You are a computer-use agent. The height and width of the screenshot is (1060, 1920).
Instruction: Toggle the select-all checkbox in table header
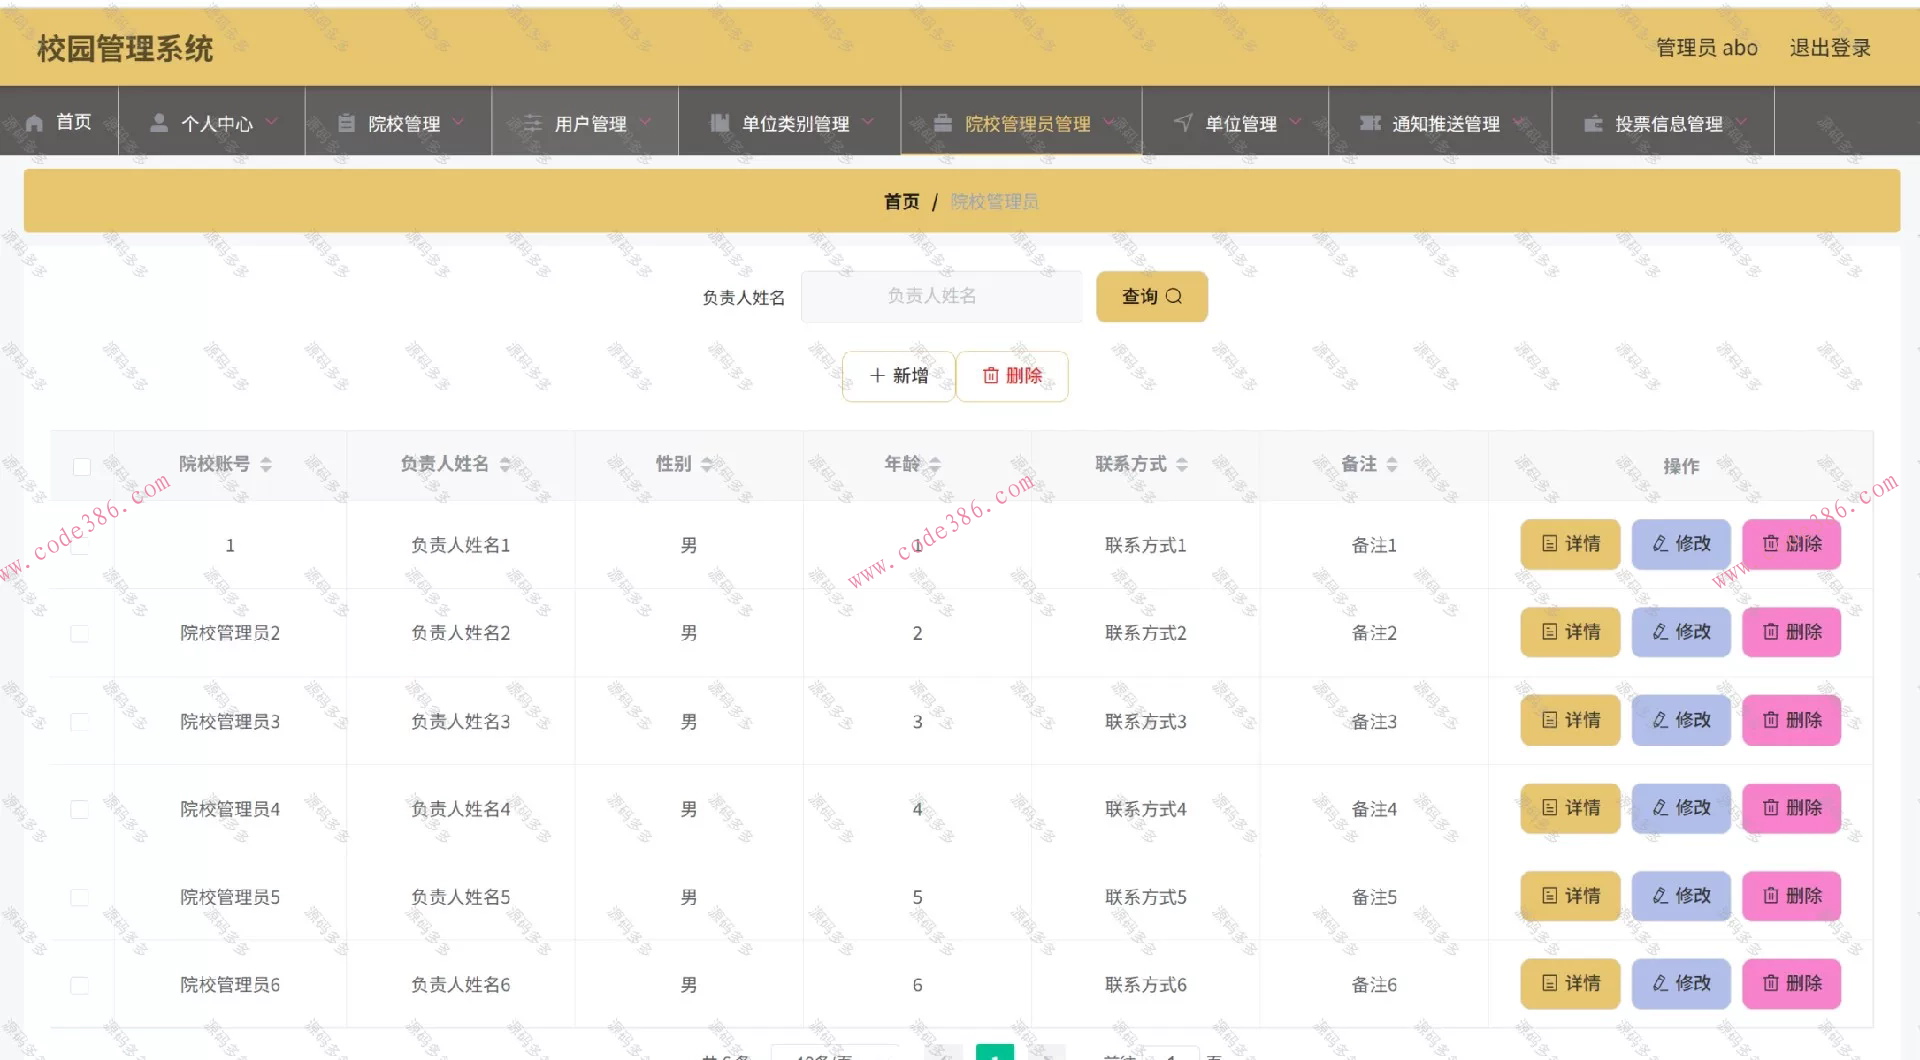click(x=82, y=466)
